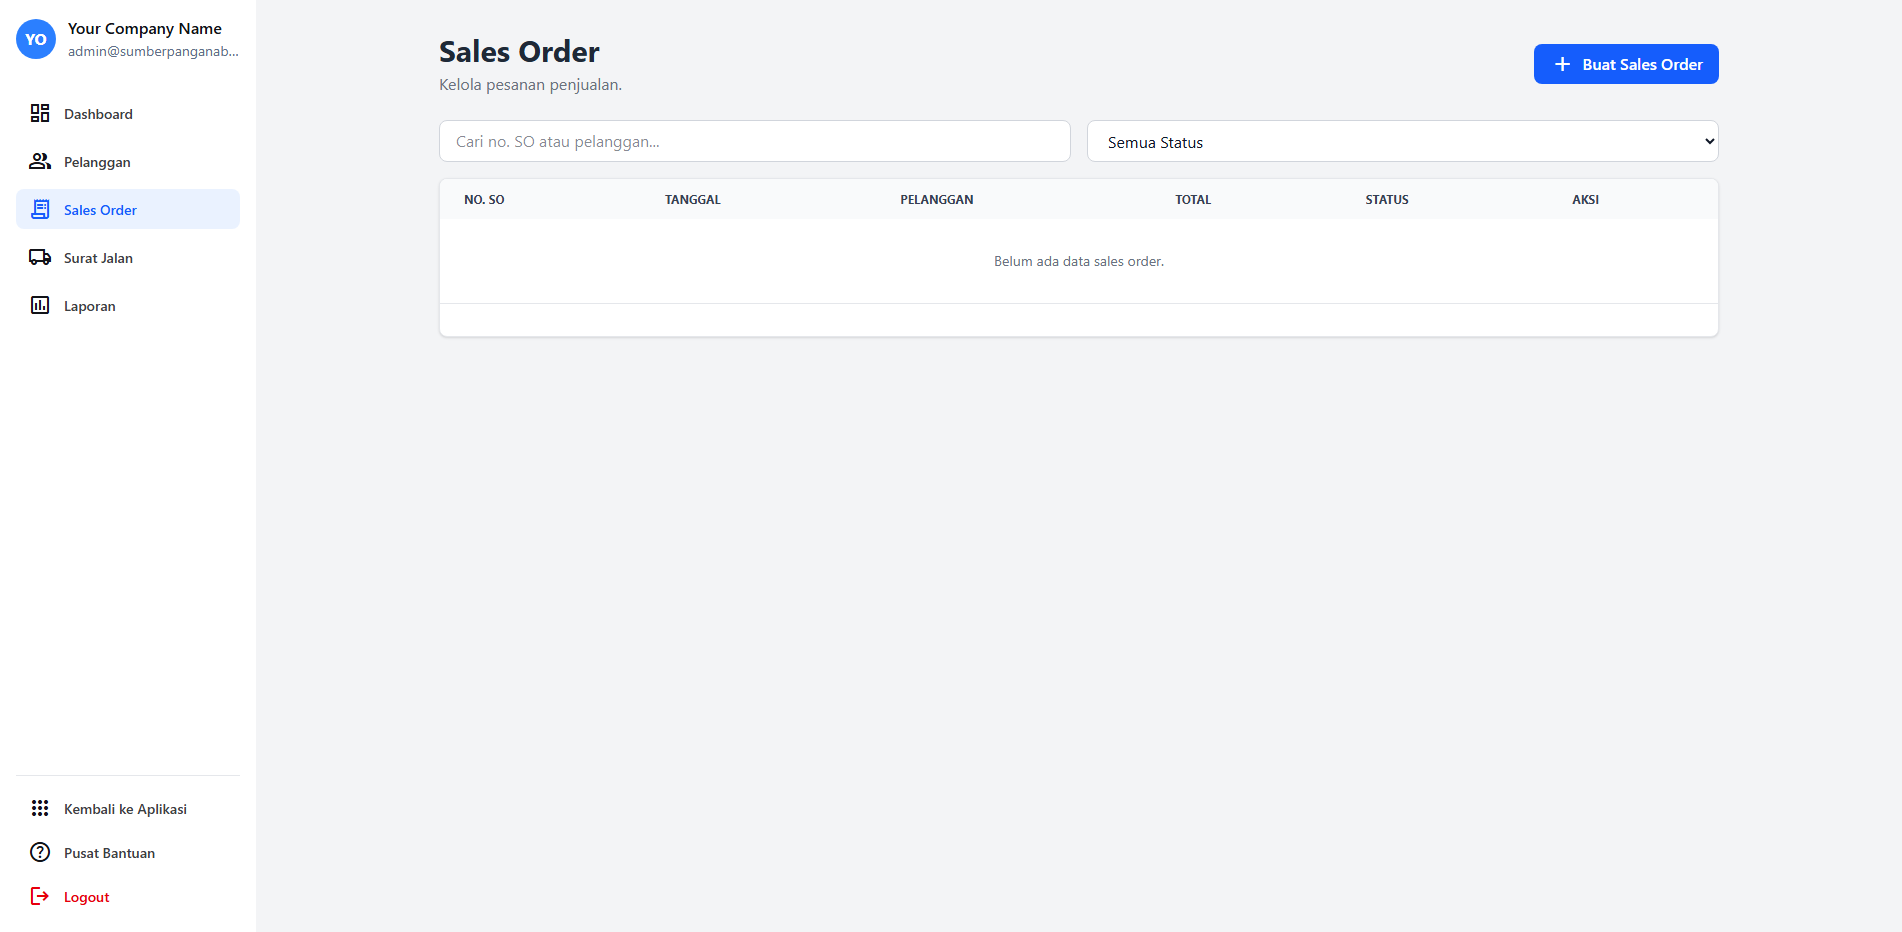Sort by the NO. SO column header
The image size is (1902, 932).
coord(484,199)
